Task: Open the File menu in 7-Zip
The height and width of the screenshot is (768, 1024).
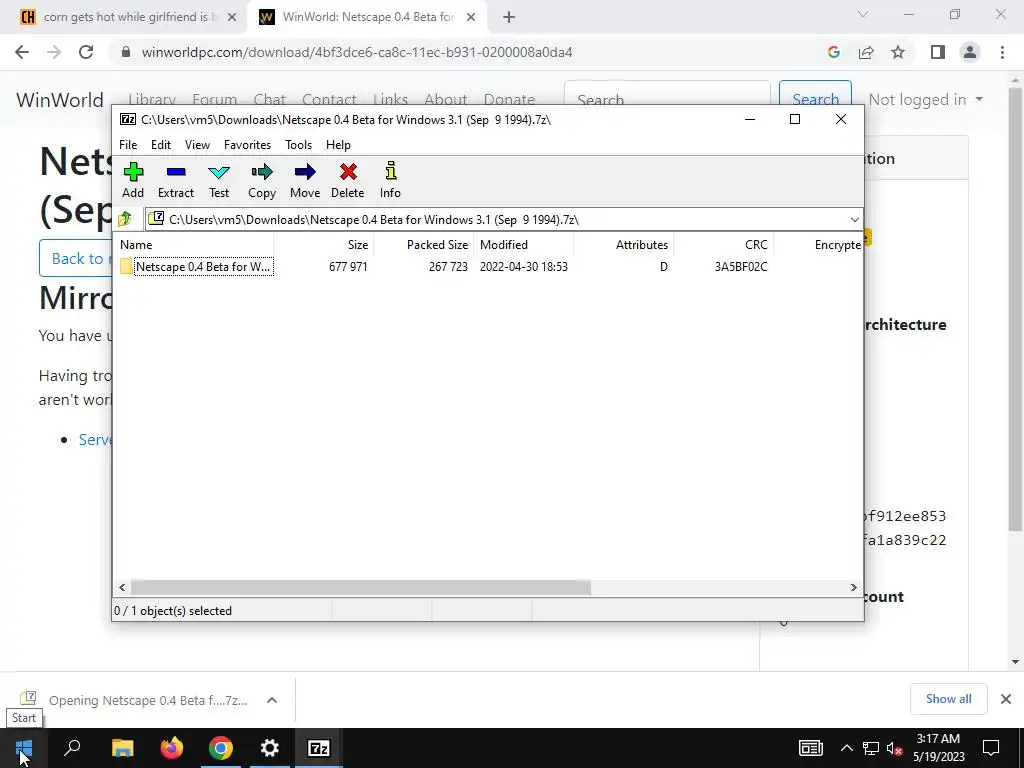Action: [128, 145]
